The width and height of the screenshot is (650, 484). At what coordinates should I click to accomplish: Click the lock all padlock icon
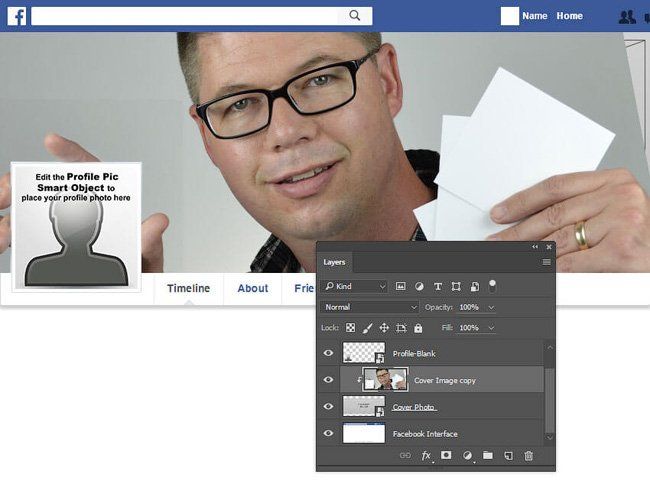click(x=418, y=328)
